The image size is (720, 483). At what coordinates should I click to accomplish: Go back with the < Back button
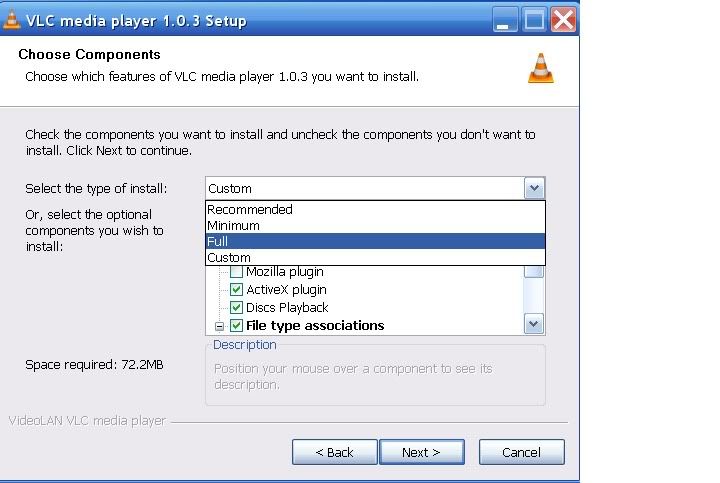pos(335,452)
